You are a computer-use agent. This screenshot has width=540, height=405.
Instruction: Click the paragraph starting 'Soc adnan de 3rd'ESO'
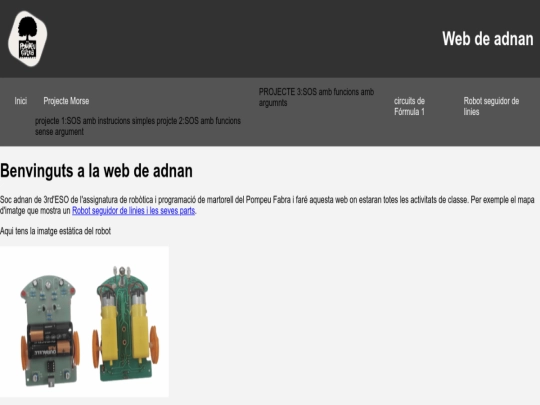click(267, 205)
